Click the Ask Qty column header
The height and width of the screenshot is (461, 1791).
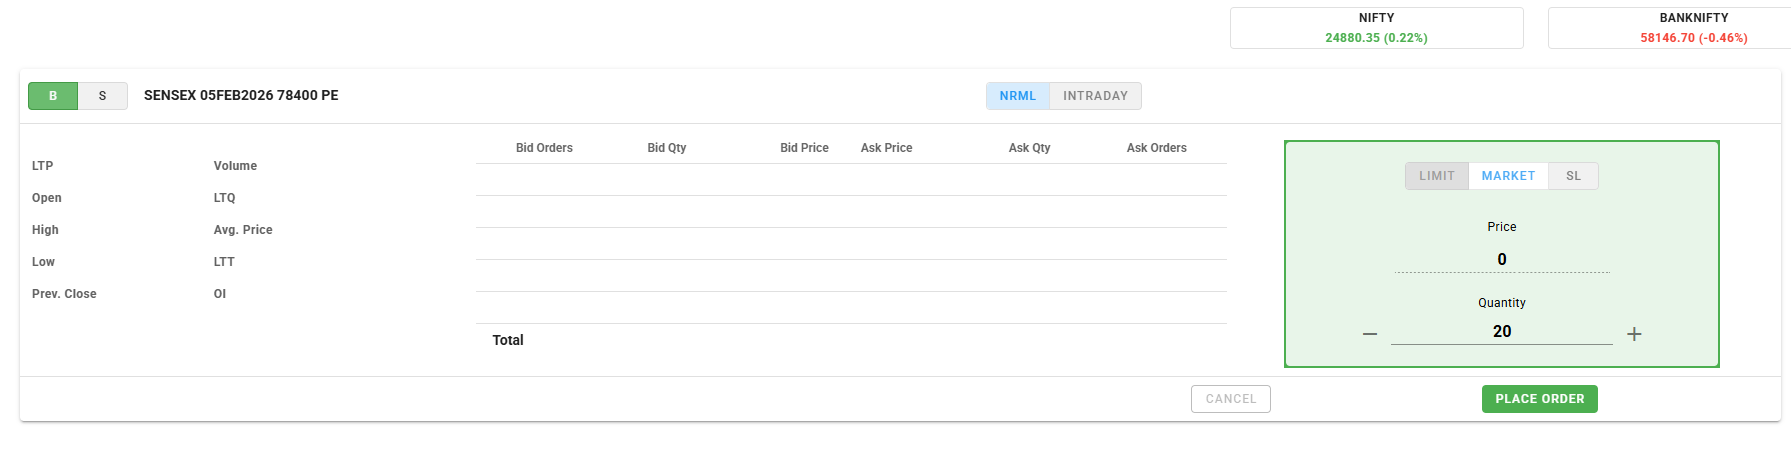(x=1029, y=148)
